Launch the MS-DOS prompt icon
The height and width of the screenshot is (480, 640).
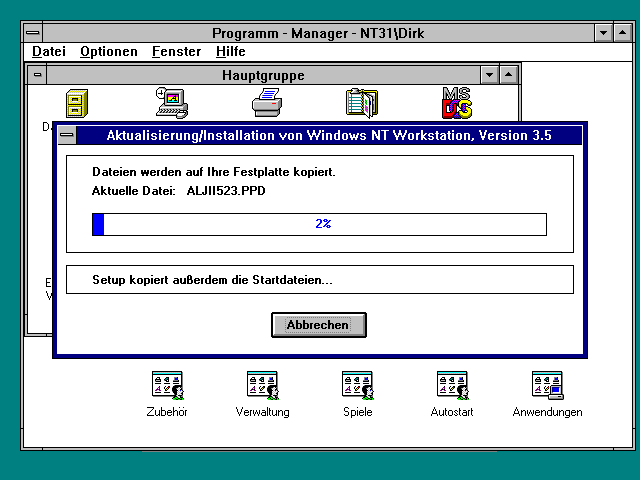coord(457,103)
